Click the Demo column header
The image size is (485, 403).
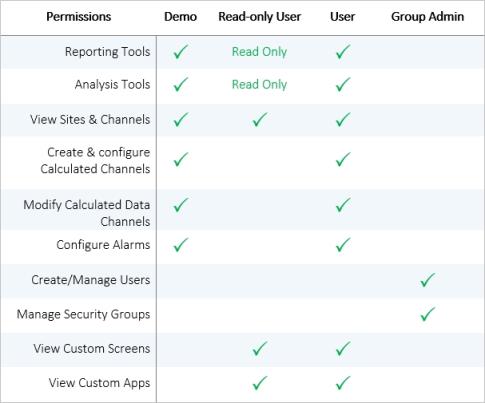point(180,17)
